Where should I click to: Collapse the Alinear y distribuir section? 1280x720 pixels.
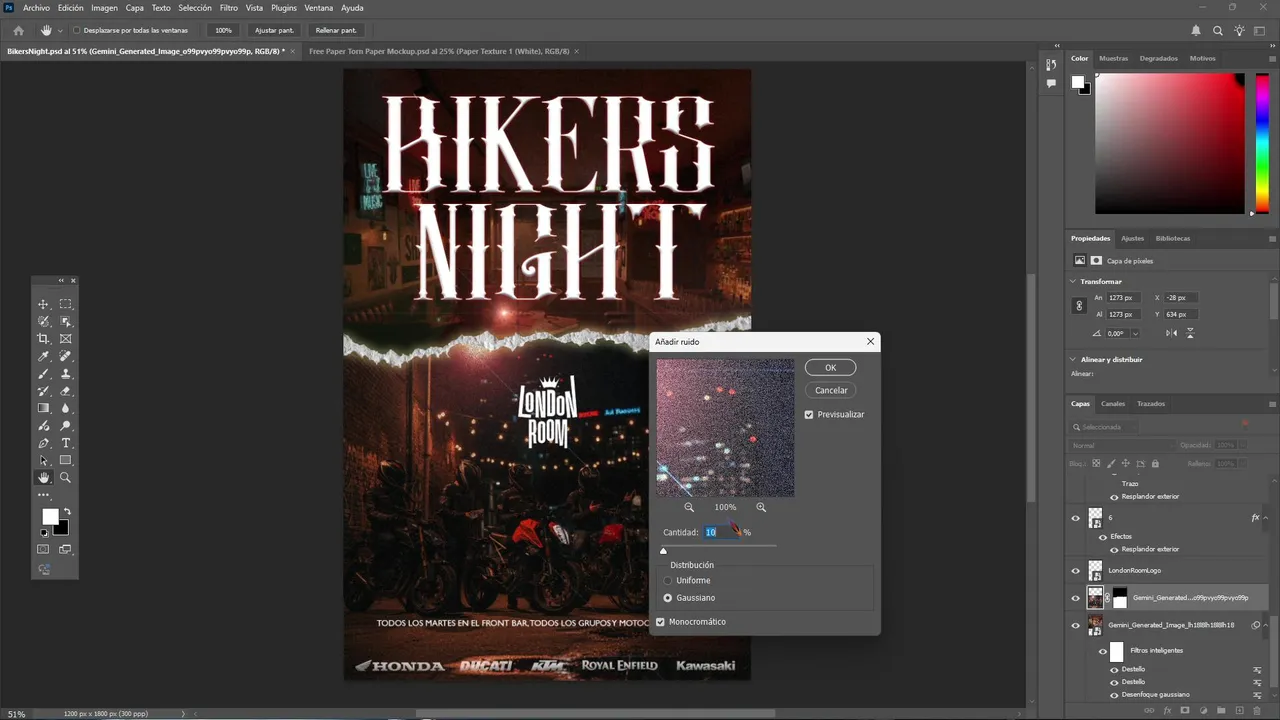click(x=1074, y=359)
